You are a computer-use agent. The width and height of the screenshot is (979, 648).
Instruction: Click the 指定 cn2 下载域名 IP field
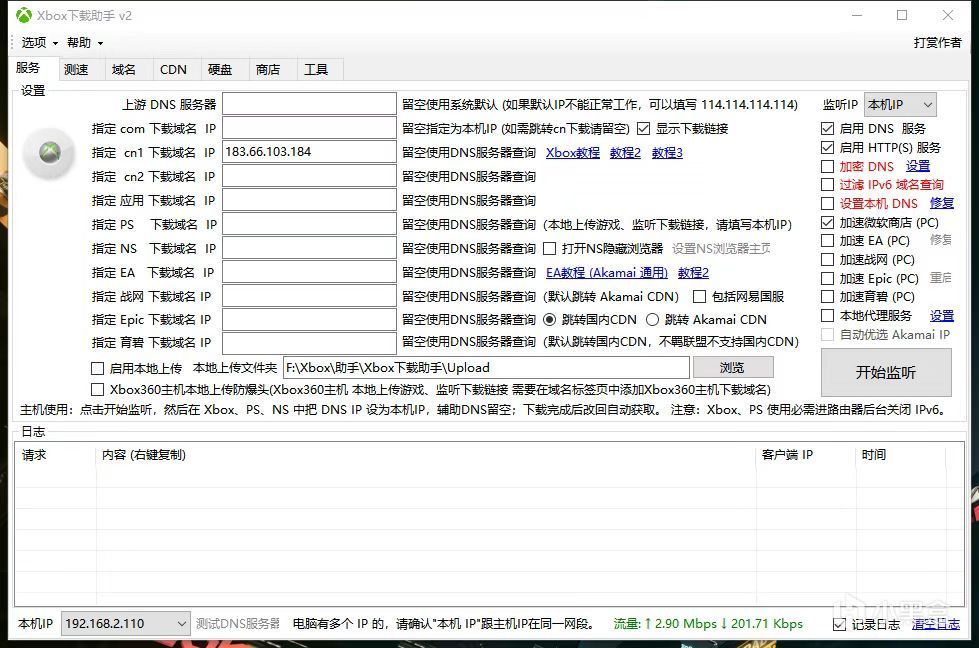click(x=309, y=176)
